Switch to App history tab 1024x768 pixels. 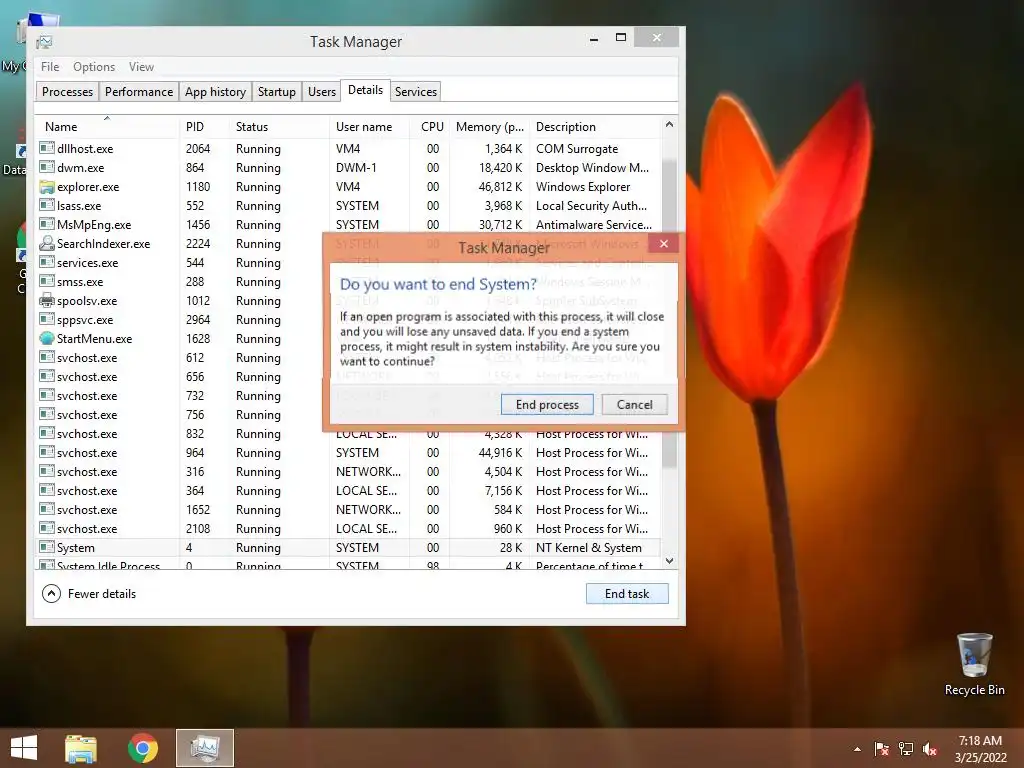[215, 91]
